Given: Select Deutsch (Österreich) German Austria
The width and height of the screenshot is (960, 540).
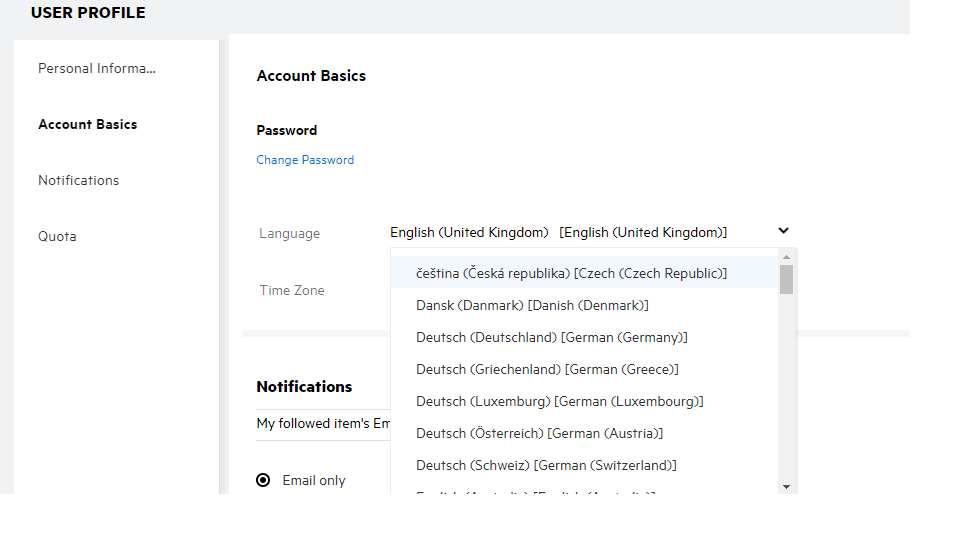Looking at the screenshot, I should pos(539,433).
